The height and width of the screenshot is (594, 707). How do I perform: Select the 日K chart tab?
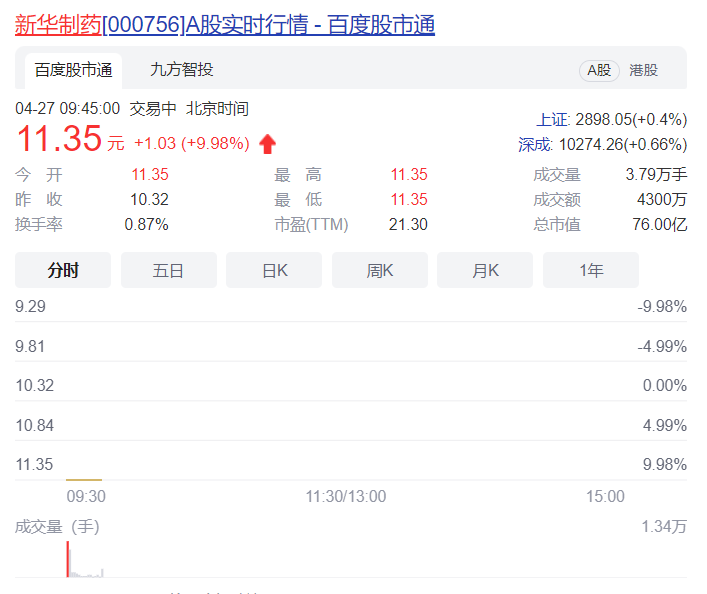click(274, 270)
